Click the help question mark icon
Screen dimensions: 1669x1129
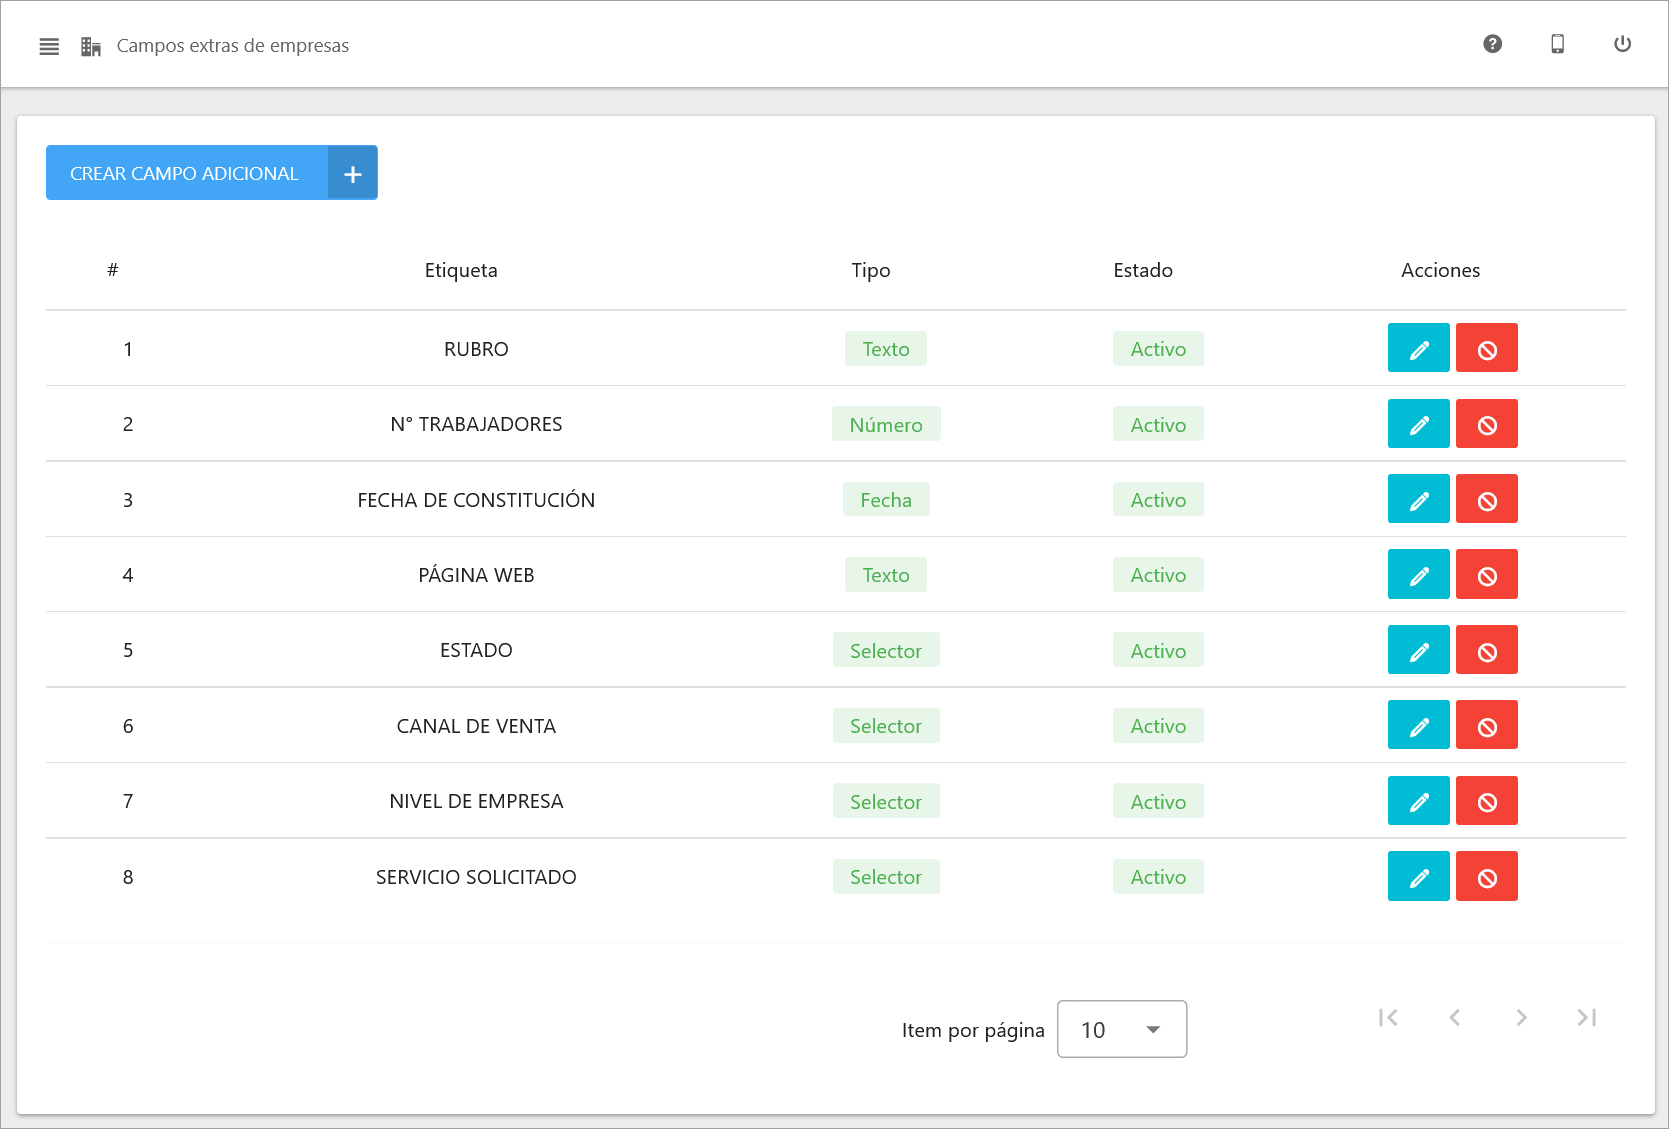[x=1492, y=44]
